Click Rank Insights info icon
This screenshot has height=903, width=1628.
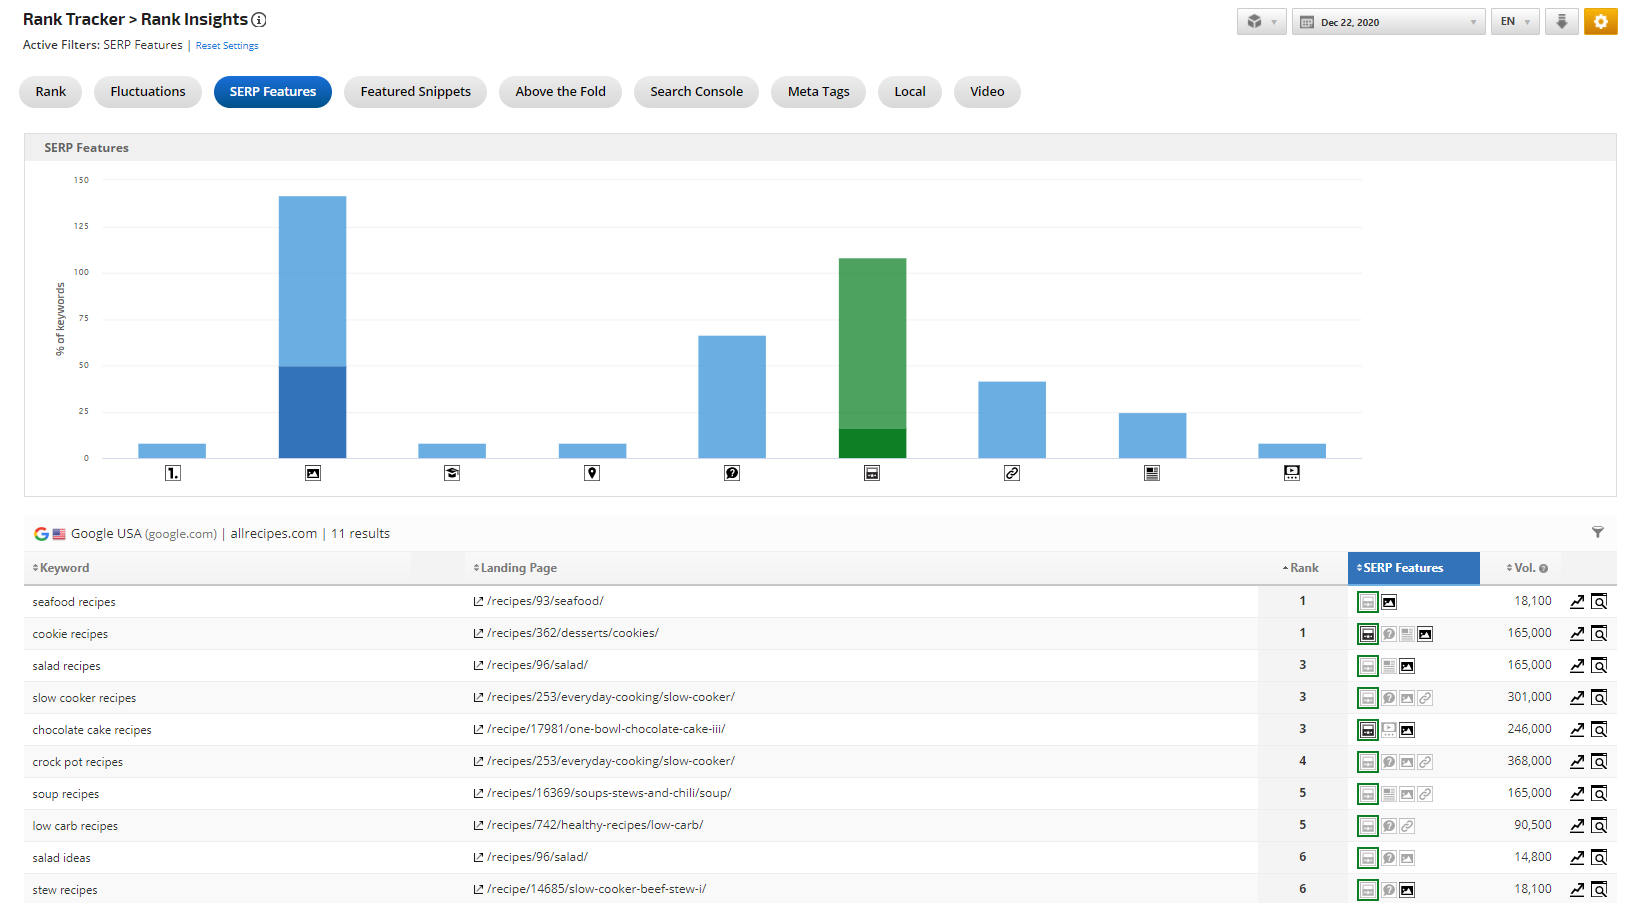tap(259, 20)
